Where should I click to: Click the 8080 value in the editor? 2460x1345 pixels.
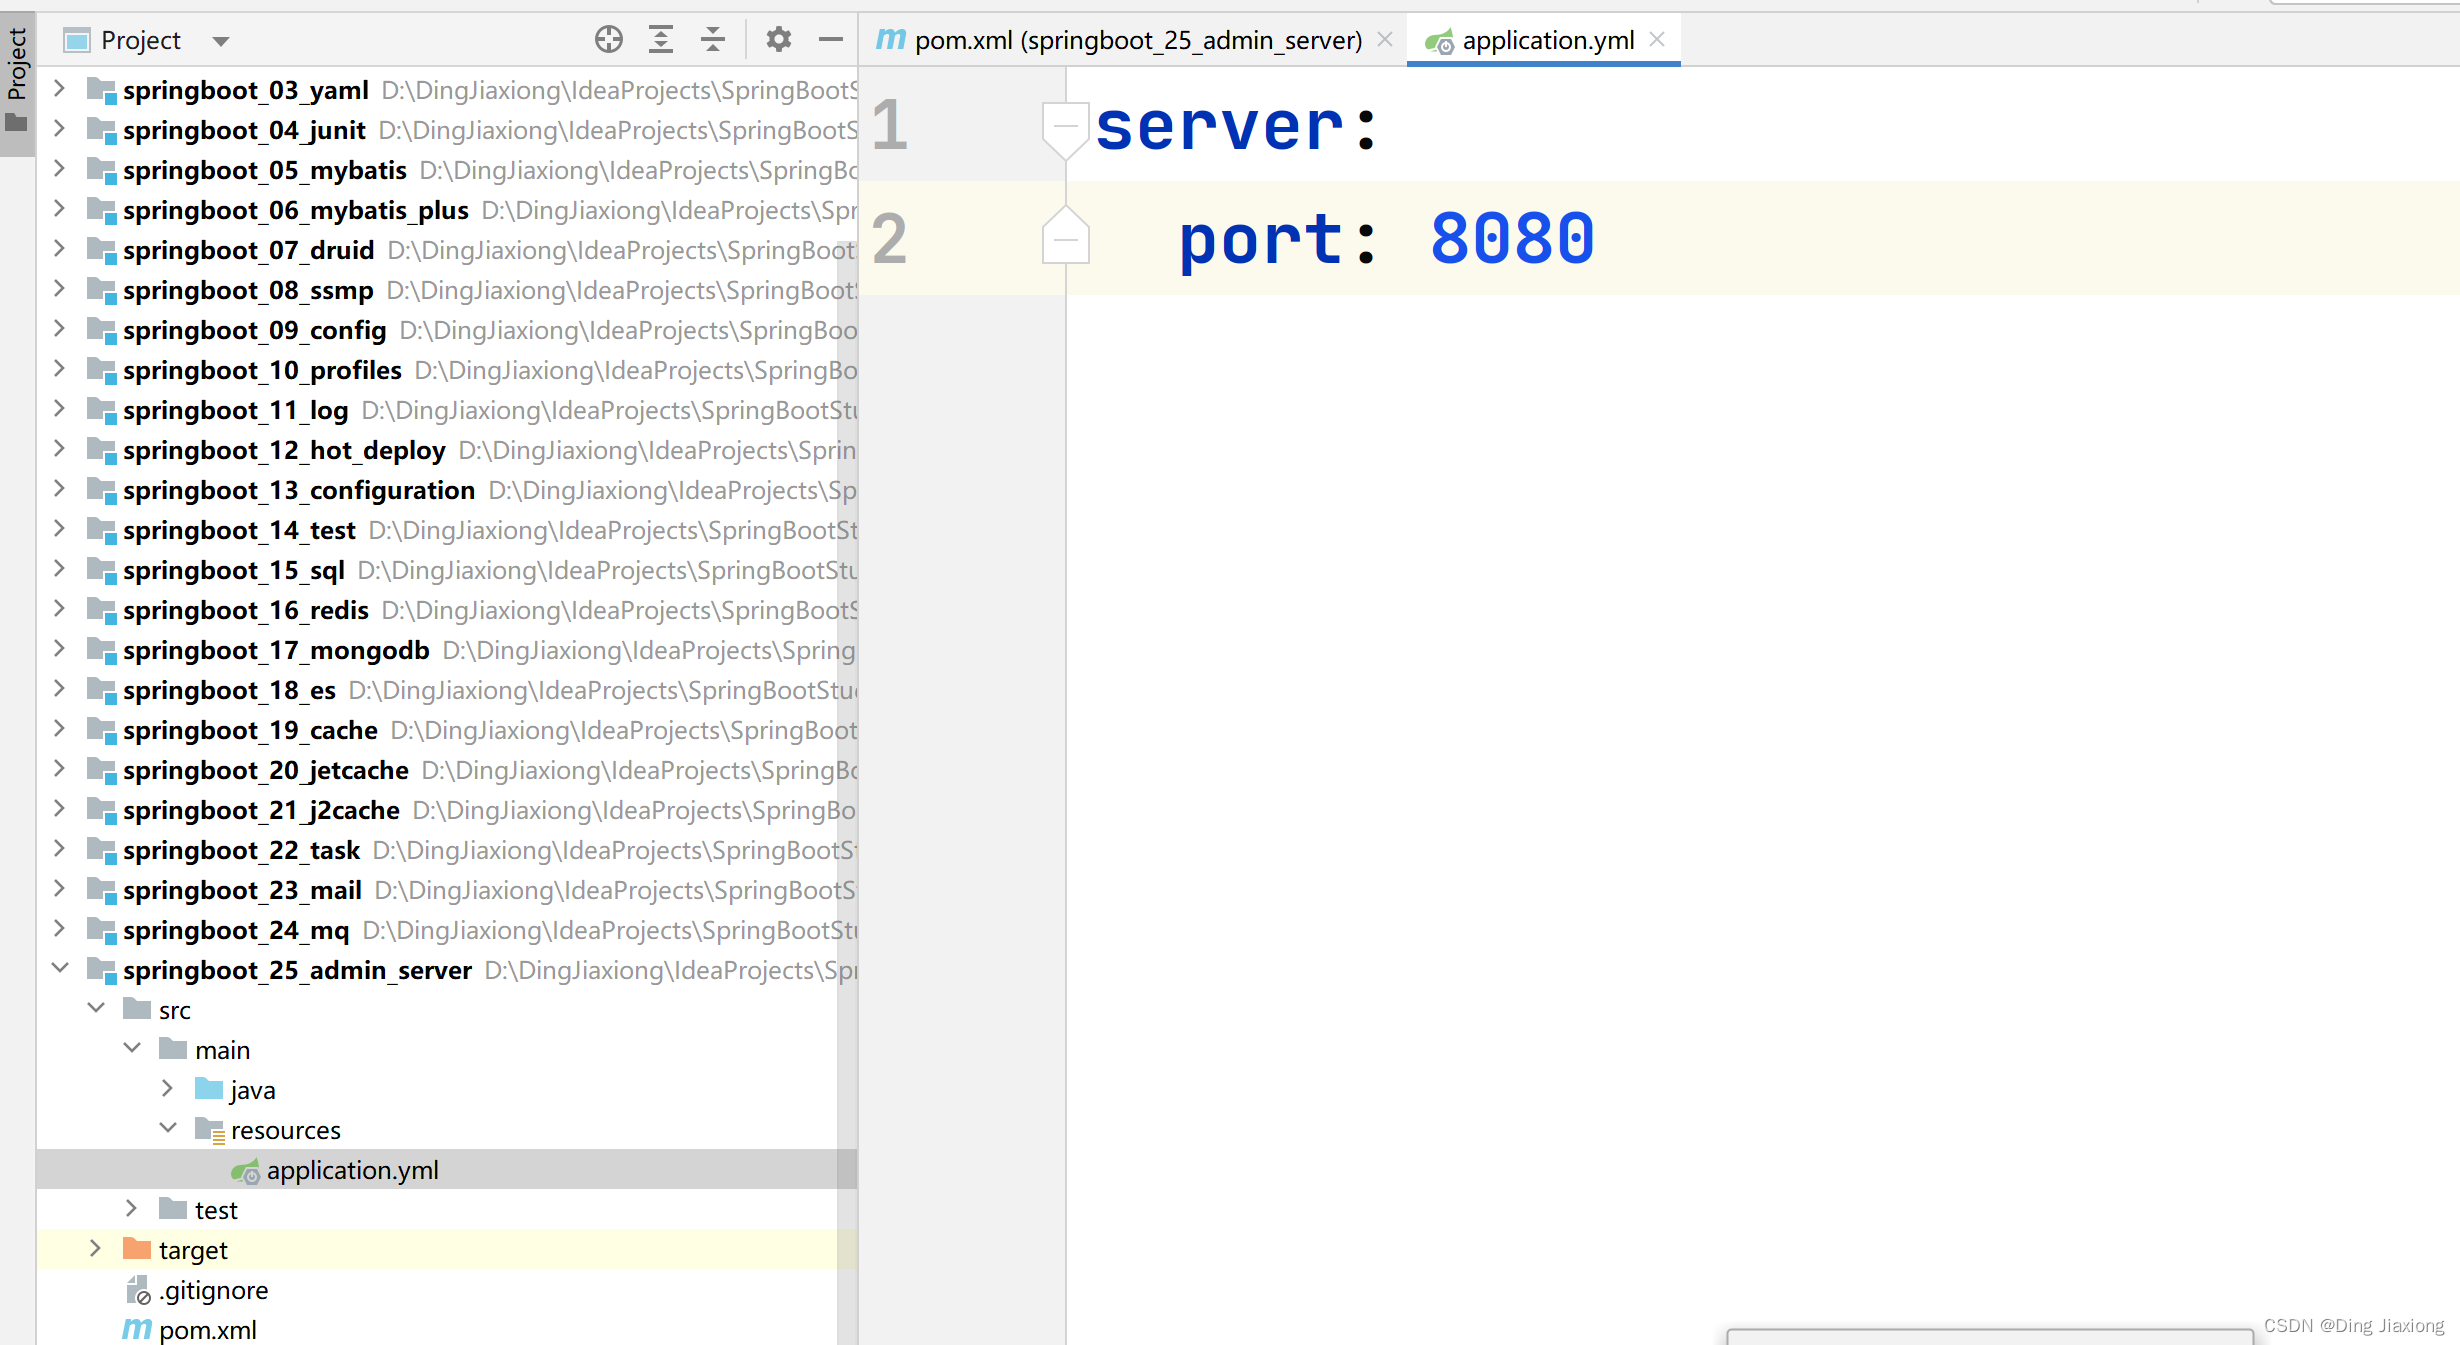pos(1512,239)
